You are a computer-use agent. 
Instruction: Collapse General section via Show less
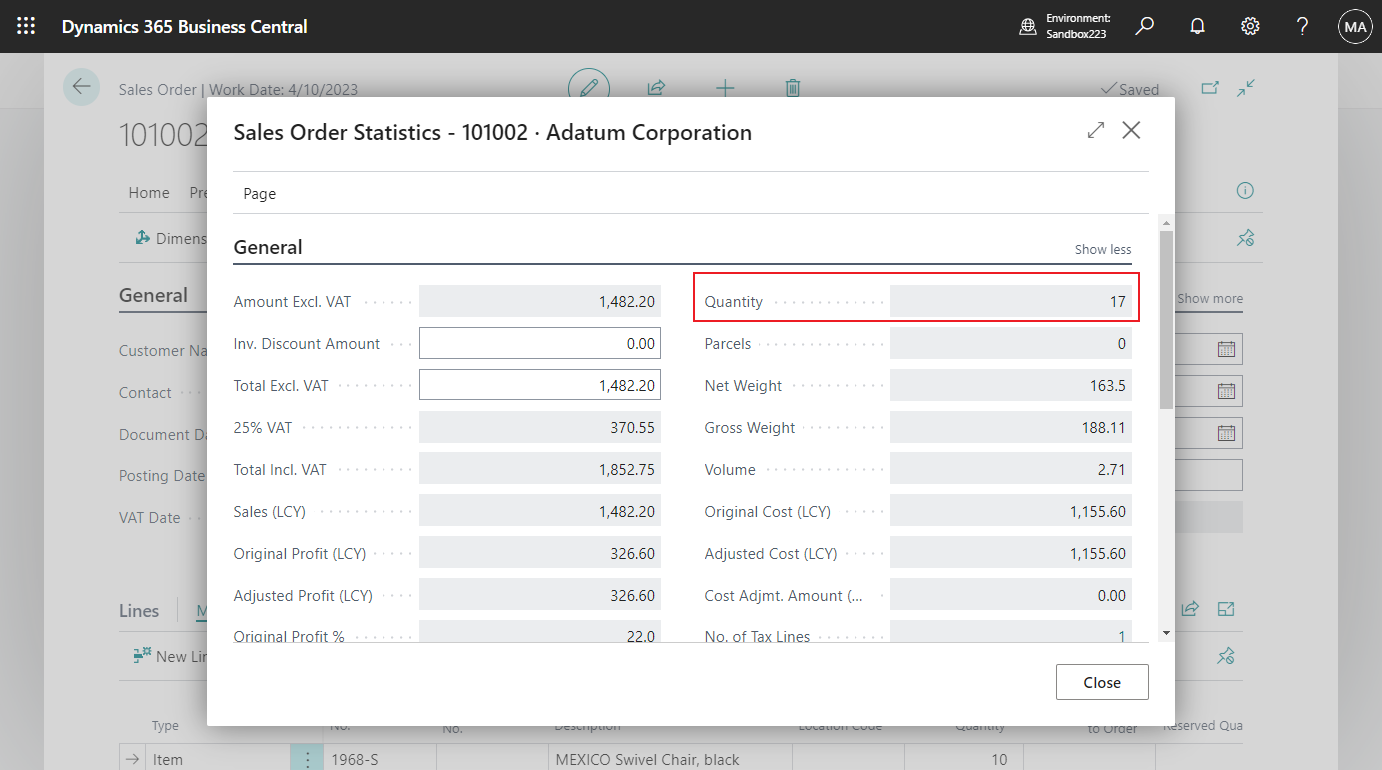click(1102, 249)
